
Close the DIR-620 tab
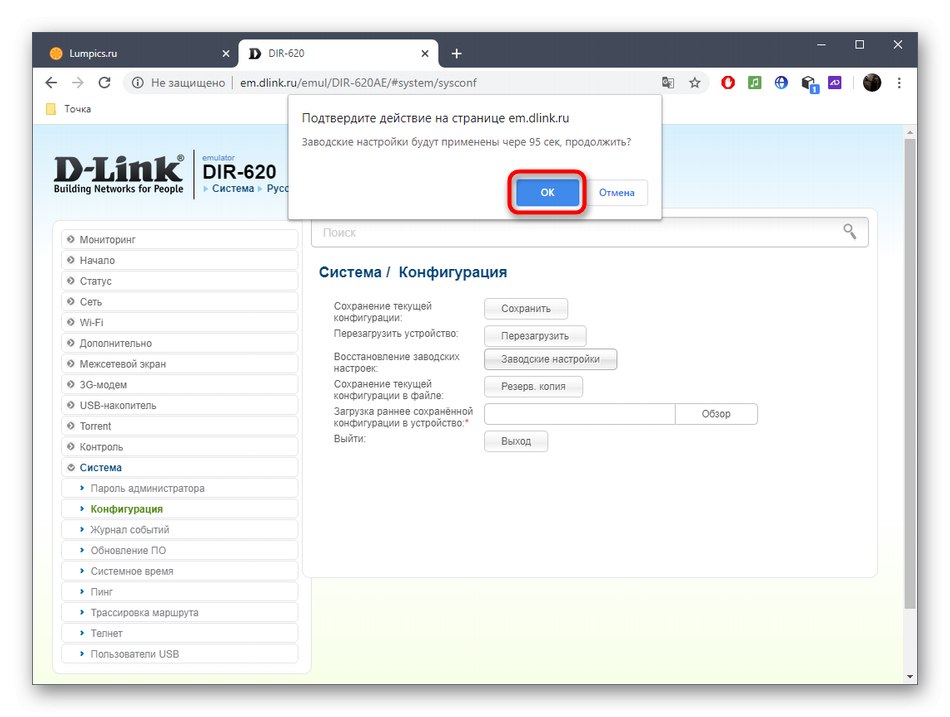(x=425, y=54)
